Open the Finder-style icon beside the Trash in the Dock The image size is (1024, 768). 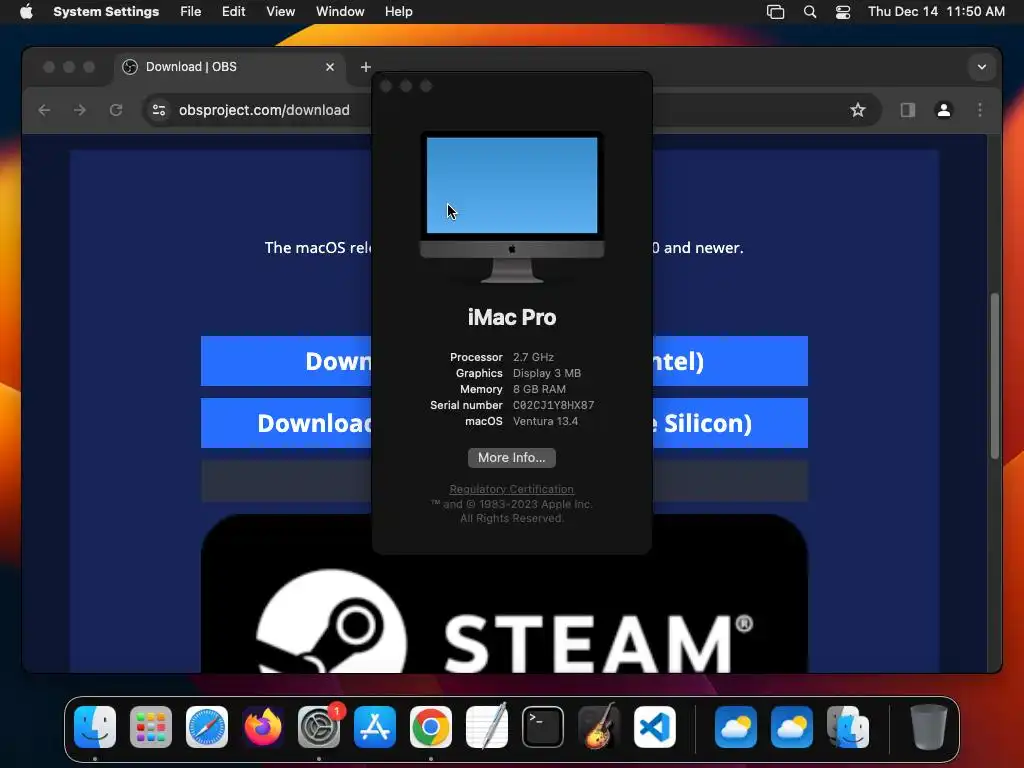(848, 727)
